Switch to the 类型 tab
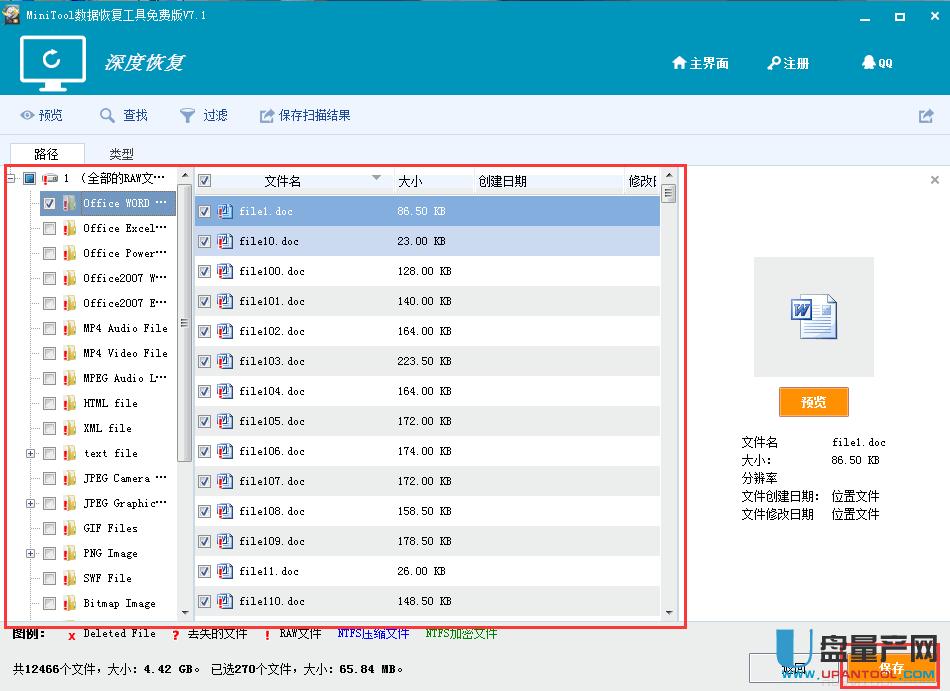This screenshot has height=691, width=950. tap(121, 154)
